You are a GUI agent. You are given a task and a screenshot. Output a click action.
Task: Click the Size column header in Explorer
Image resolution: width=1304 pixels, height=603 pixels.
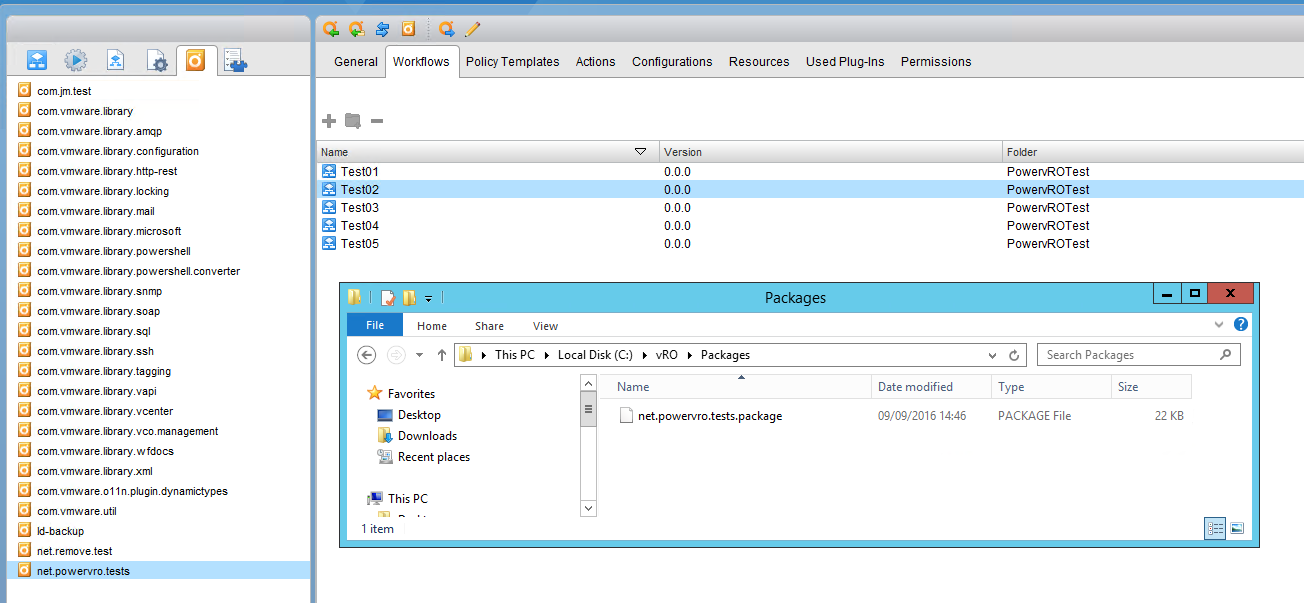(1151, 387)
